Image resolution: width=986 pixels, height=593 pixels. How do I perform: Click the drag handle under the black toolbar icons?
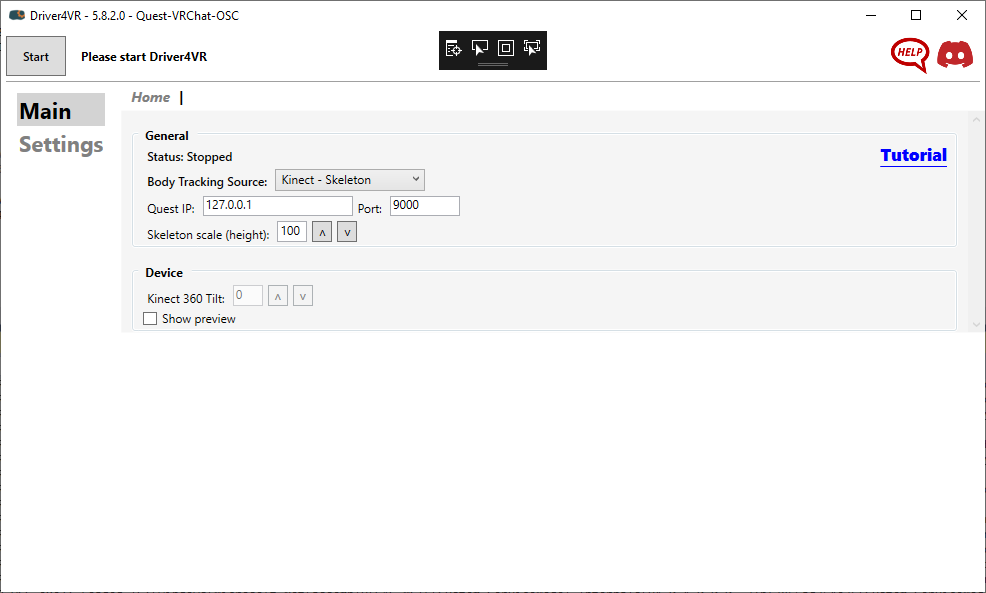[x=493, y=64]
